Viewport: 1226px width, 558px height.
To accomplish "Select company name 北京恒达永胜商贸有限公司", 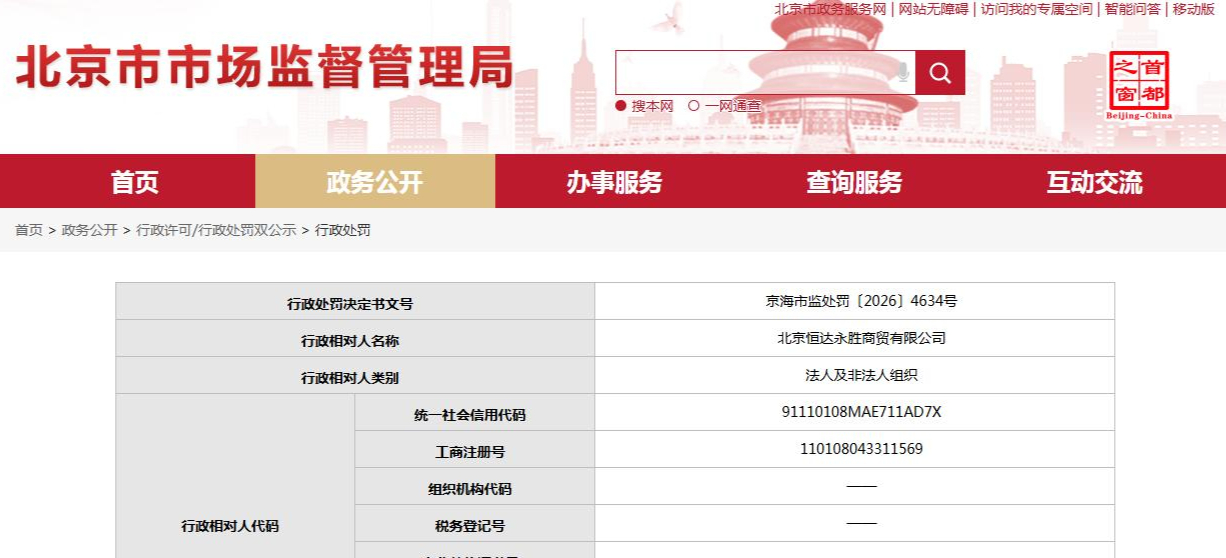I will coord(861,338).
